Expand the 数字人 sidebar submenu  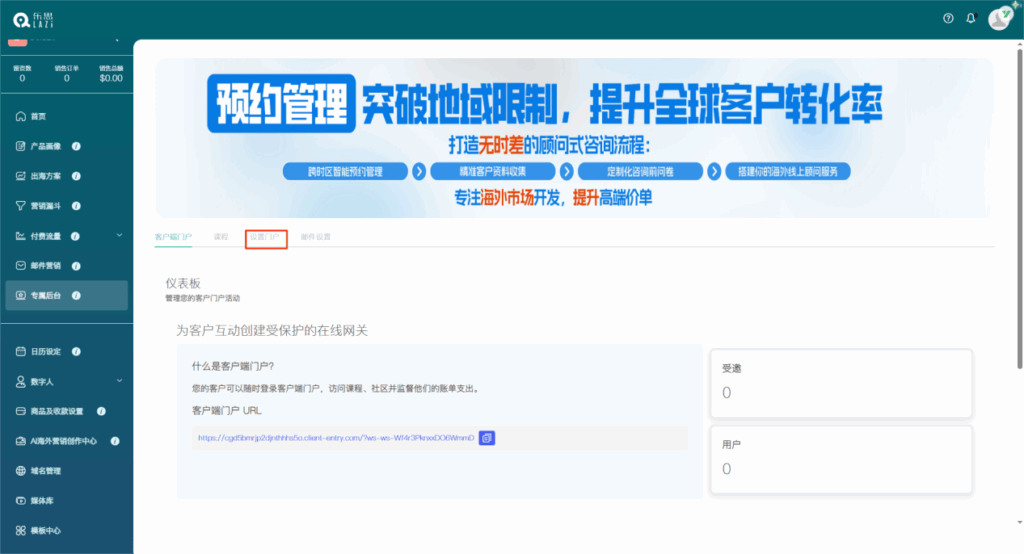tap(119, 381)
